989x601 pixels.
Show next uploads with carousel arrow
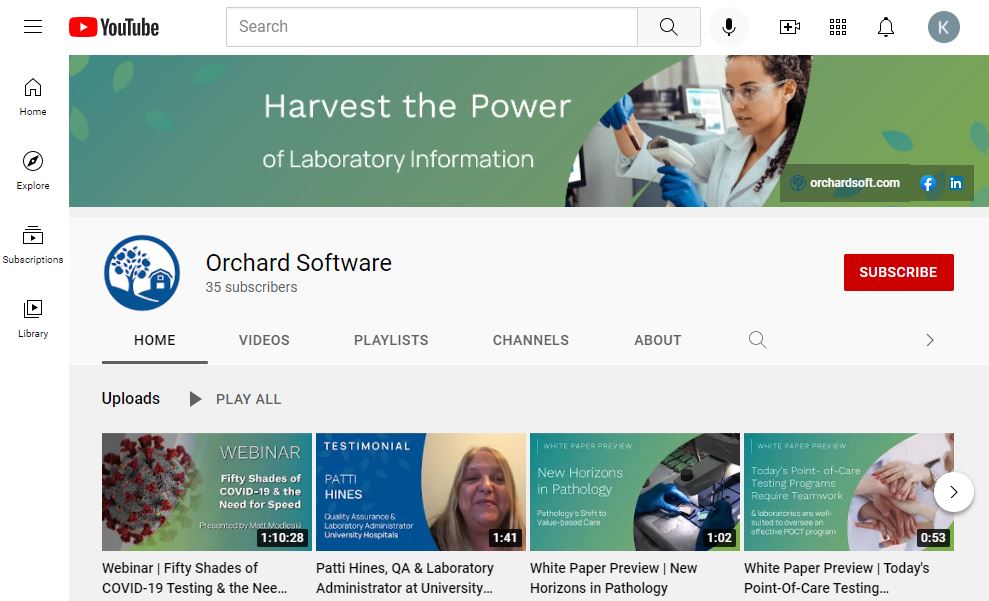(x=954, y=492)
